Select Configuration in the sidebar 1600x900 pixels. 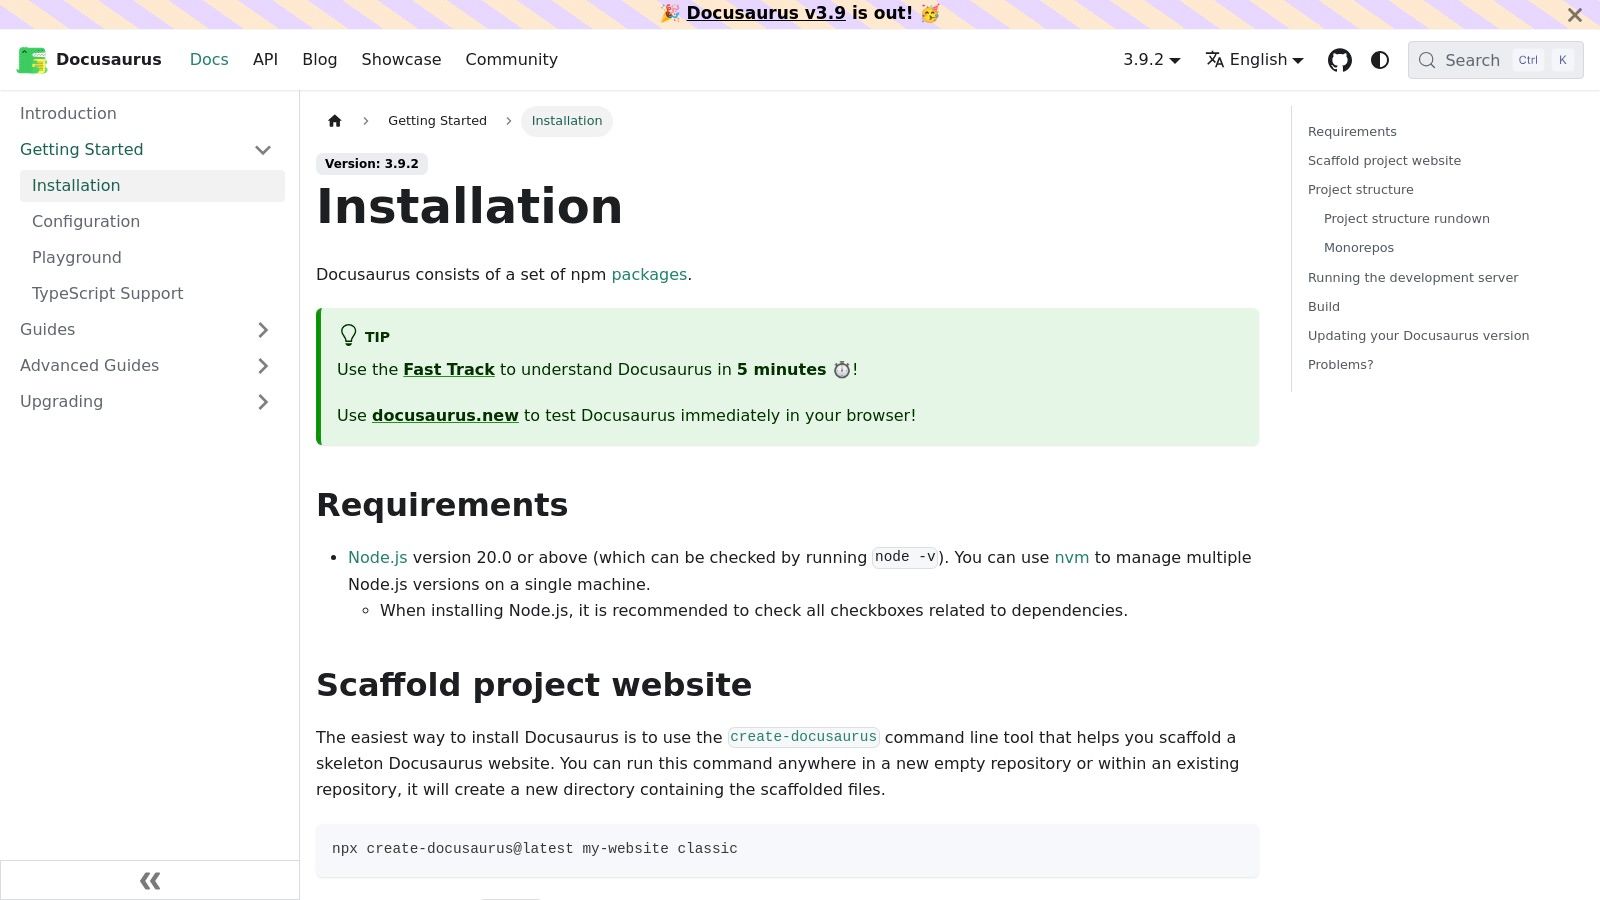click(86, 222)
